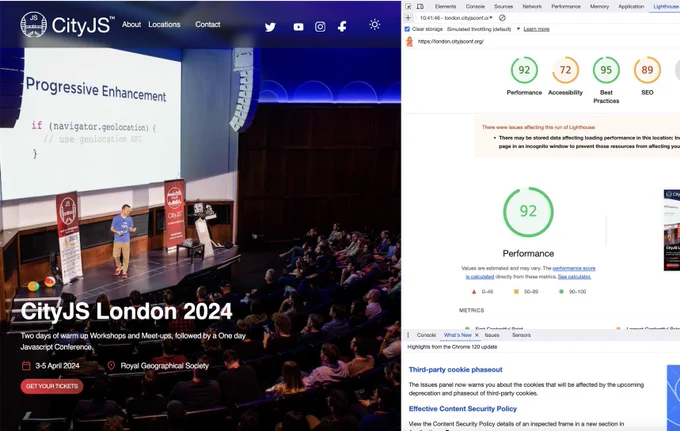Switch to the Console tab in top bar

(x=475, y=7)
